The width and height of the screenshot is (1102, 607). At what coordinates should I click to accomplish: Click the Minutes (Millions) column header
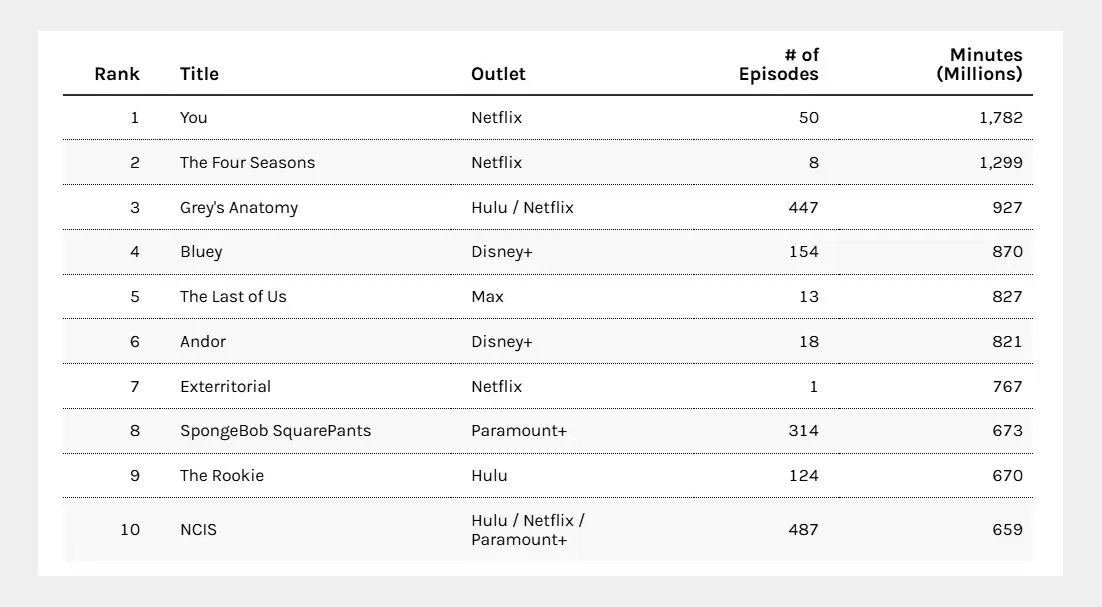click(979, 65)
